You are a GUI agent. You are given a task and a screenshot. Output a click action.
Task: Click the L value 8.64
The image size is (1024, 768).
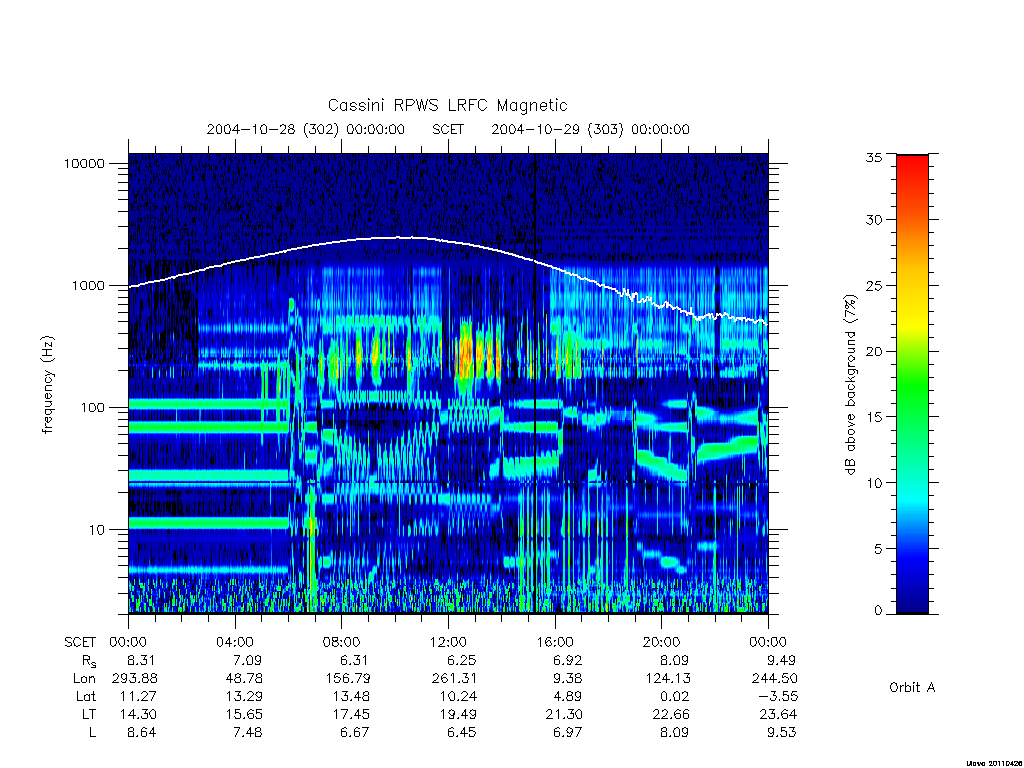[142, 733]
